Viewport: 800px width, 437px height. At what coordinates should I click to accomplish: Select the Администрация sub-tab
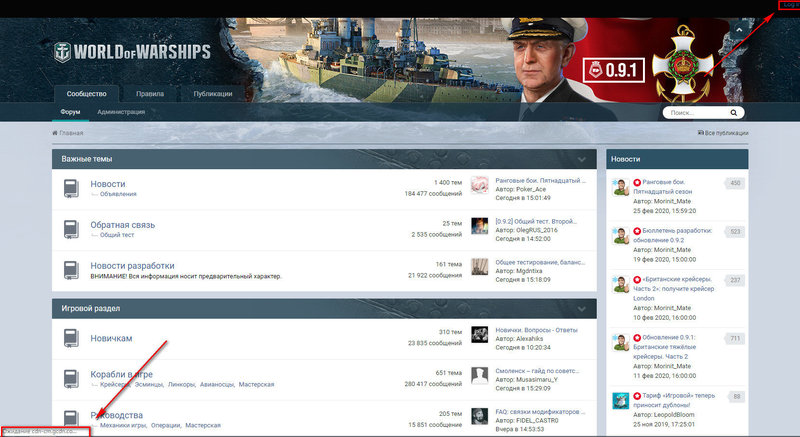tap(121, 112)
